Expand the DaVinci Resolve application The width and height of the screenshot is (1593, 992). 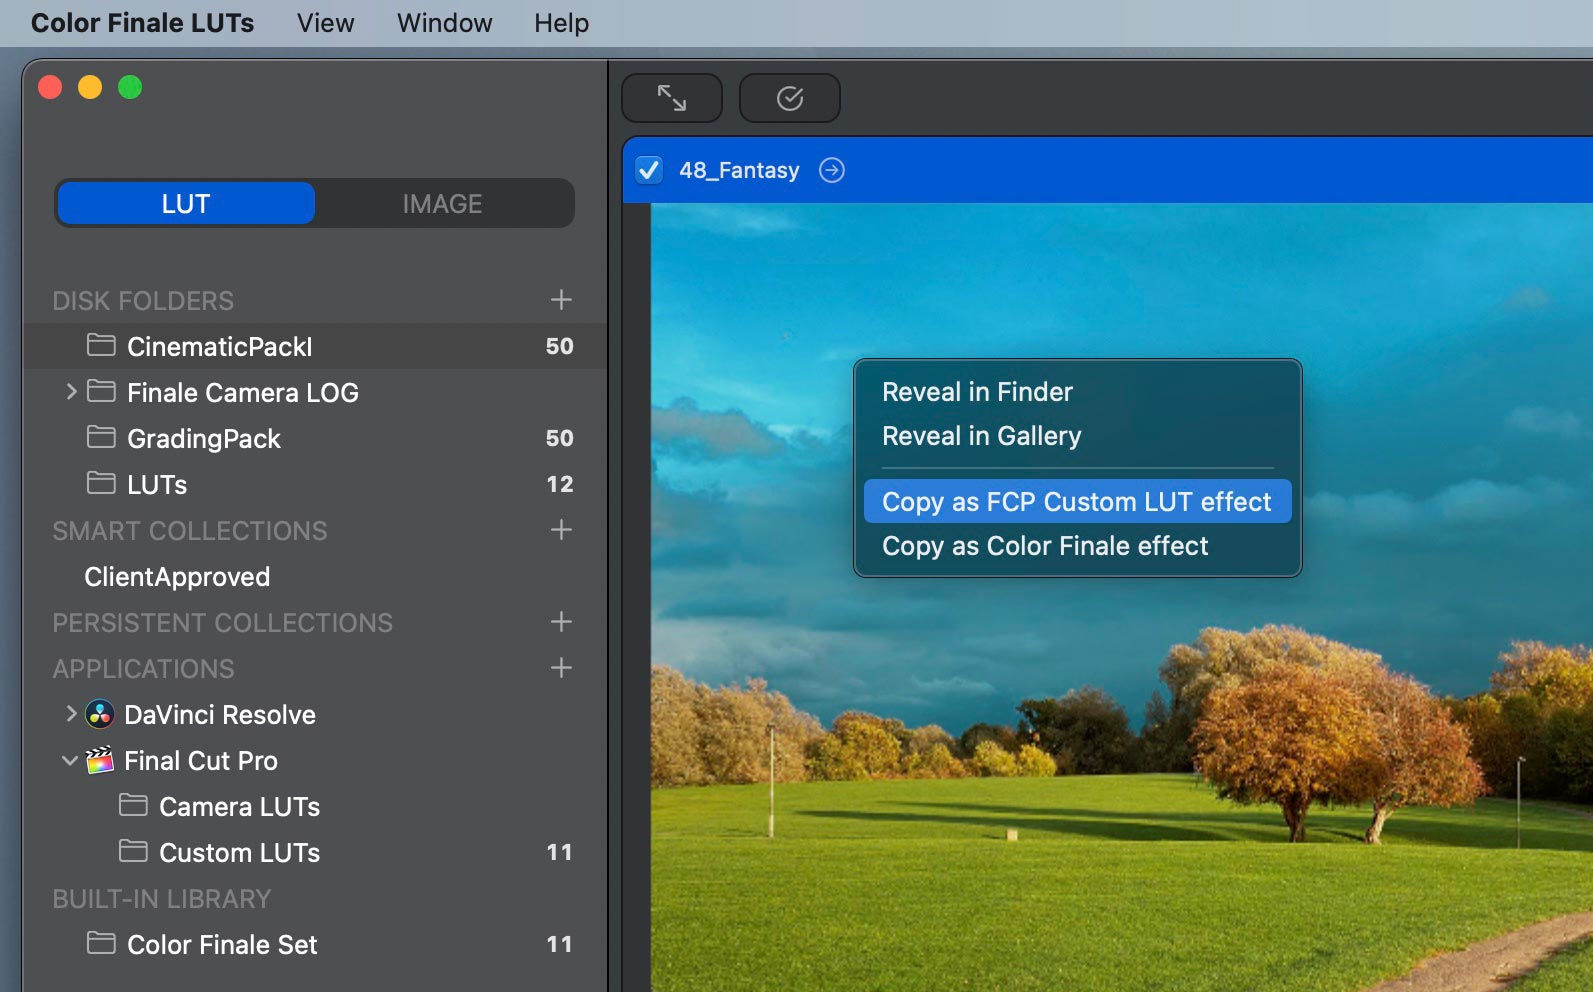click(71, 713)
